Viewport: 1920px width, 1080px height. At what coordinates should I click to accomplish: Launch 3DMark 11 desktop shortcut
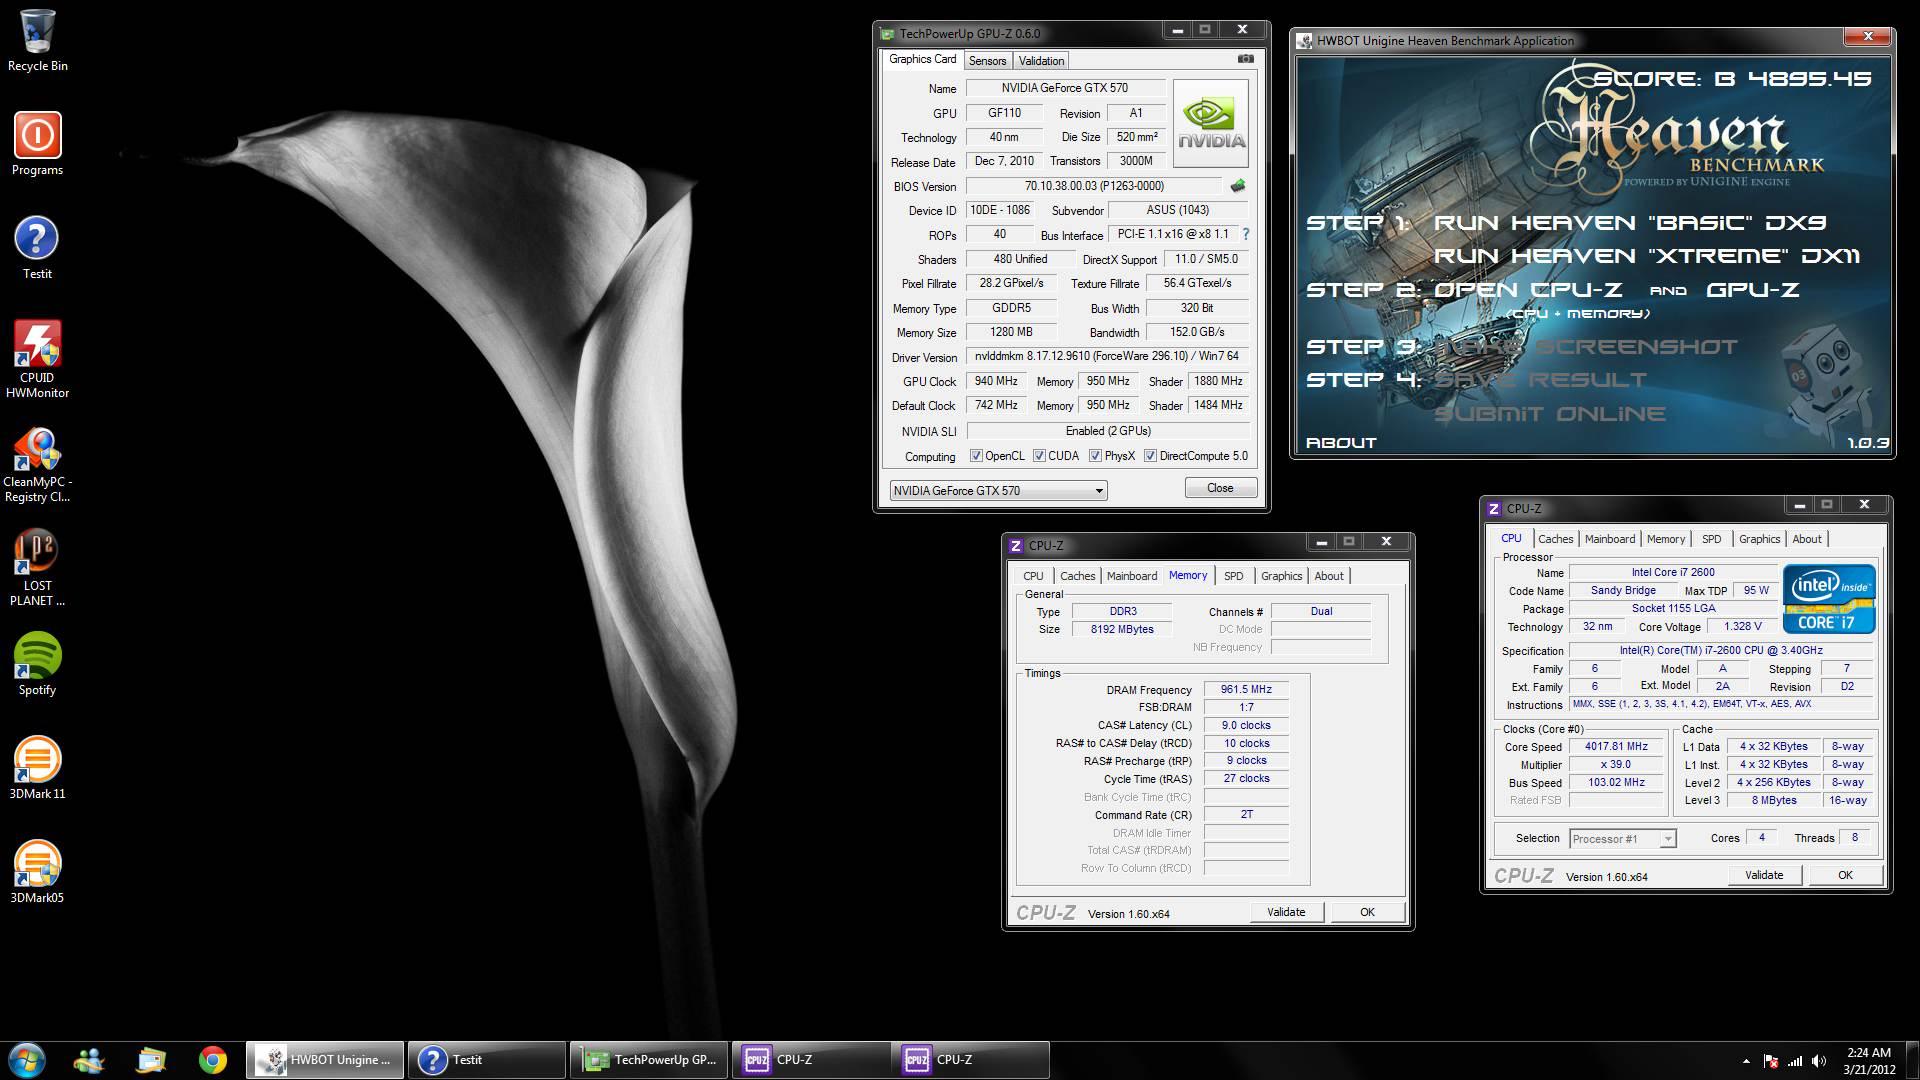(x=37, y=768)
